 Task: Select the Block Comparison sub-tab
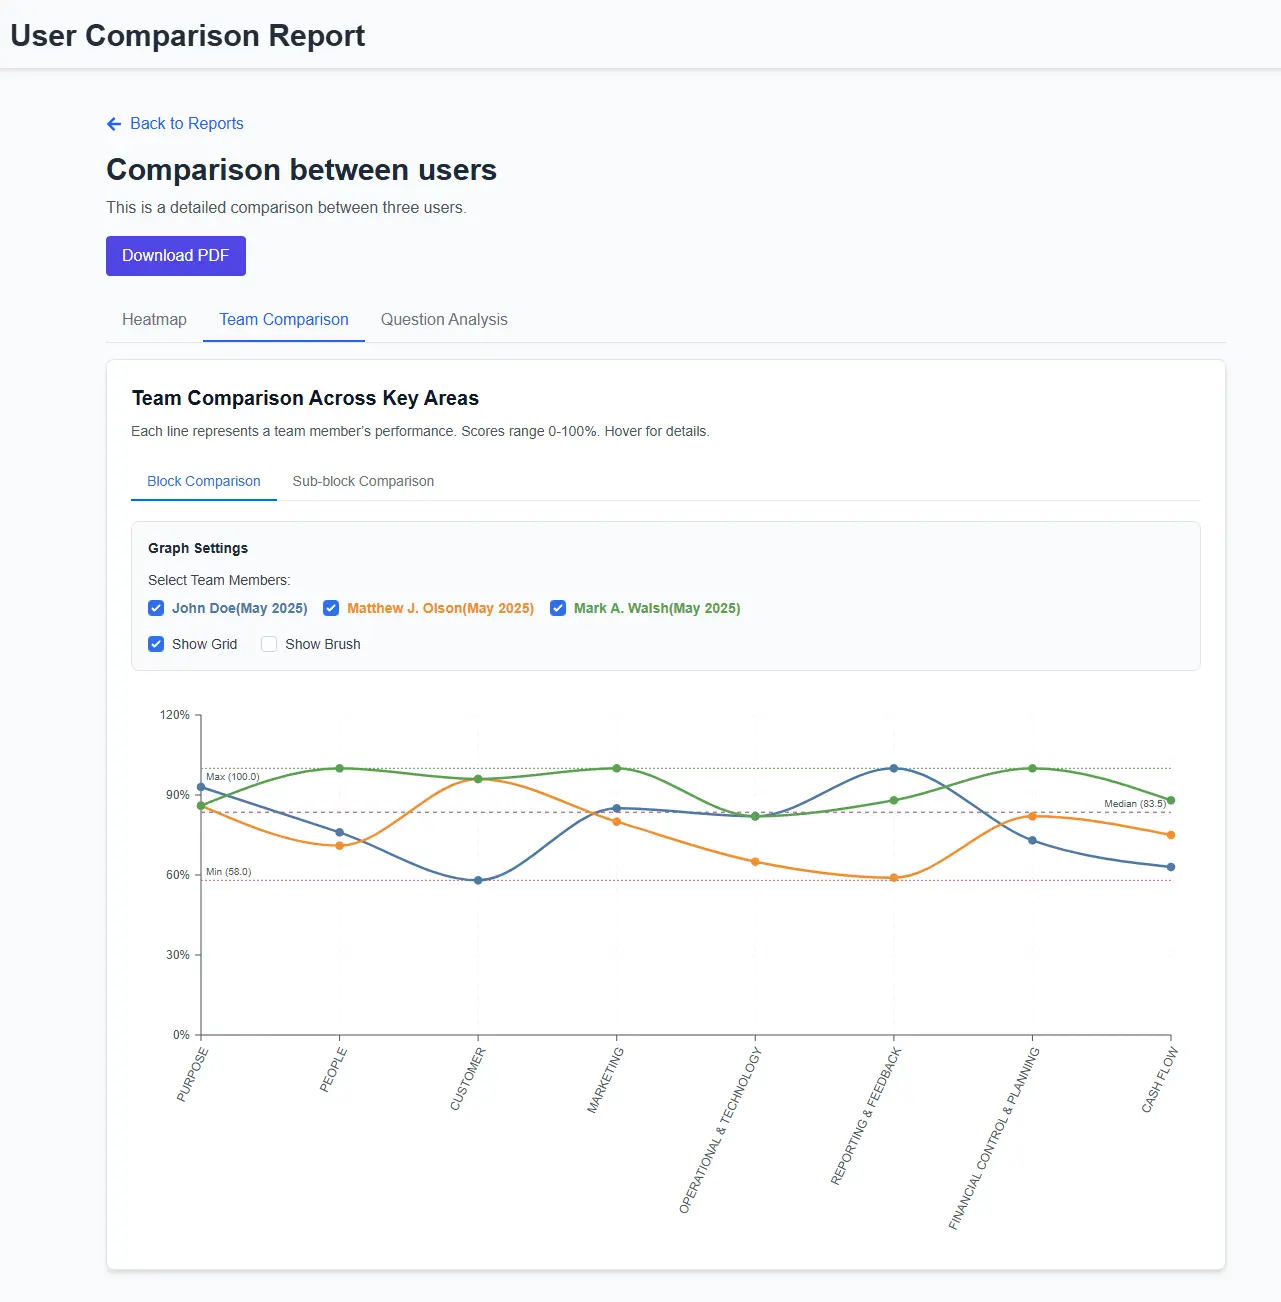(x=204, y=482)
